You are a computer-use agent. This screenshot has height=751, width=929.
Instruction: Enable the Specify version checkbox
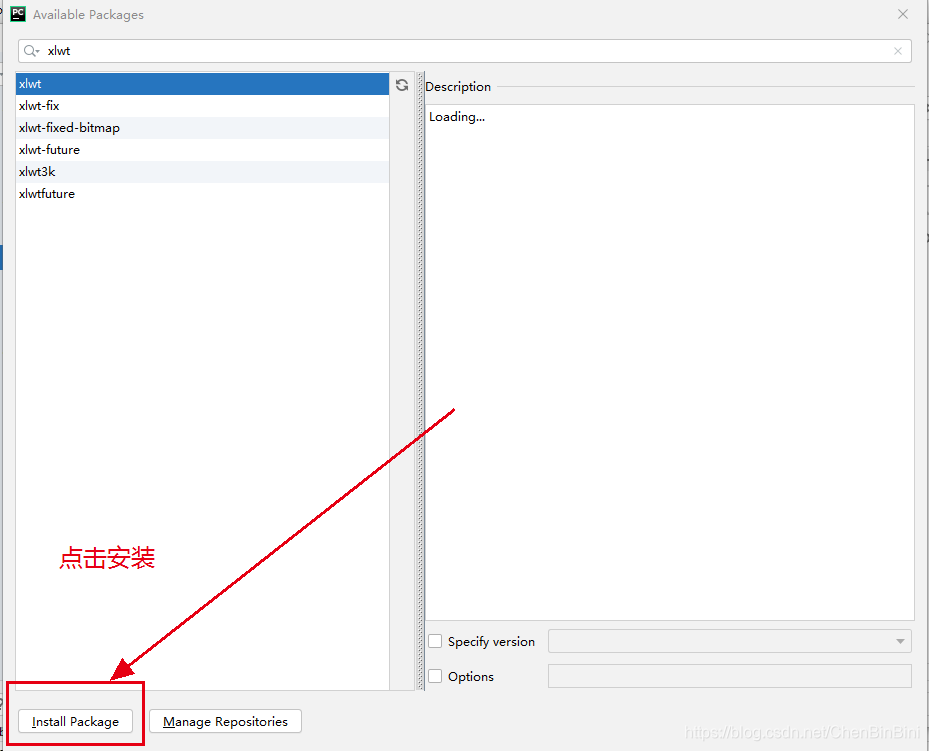[x=435, y=641]
